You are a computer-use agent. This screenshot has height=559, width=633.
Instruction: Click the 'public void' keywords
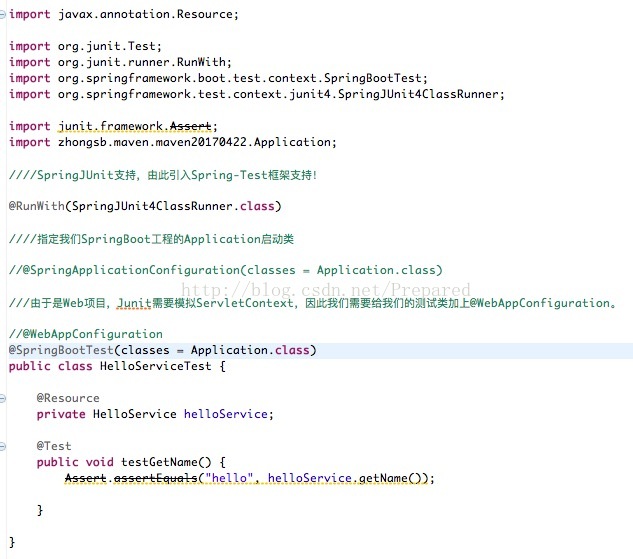pos(75,462)
